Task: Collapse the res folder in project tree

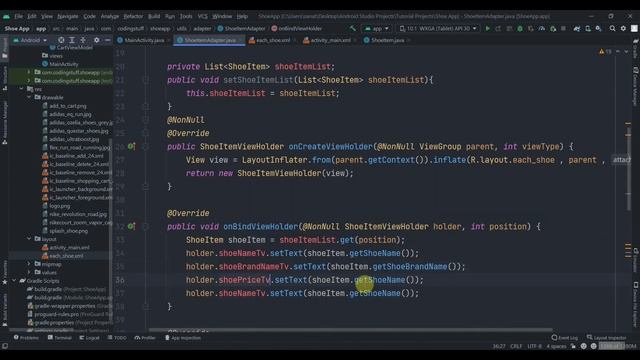Action: [21, 89]
